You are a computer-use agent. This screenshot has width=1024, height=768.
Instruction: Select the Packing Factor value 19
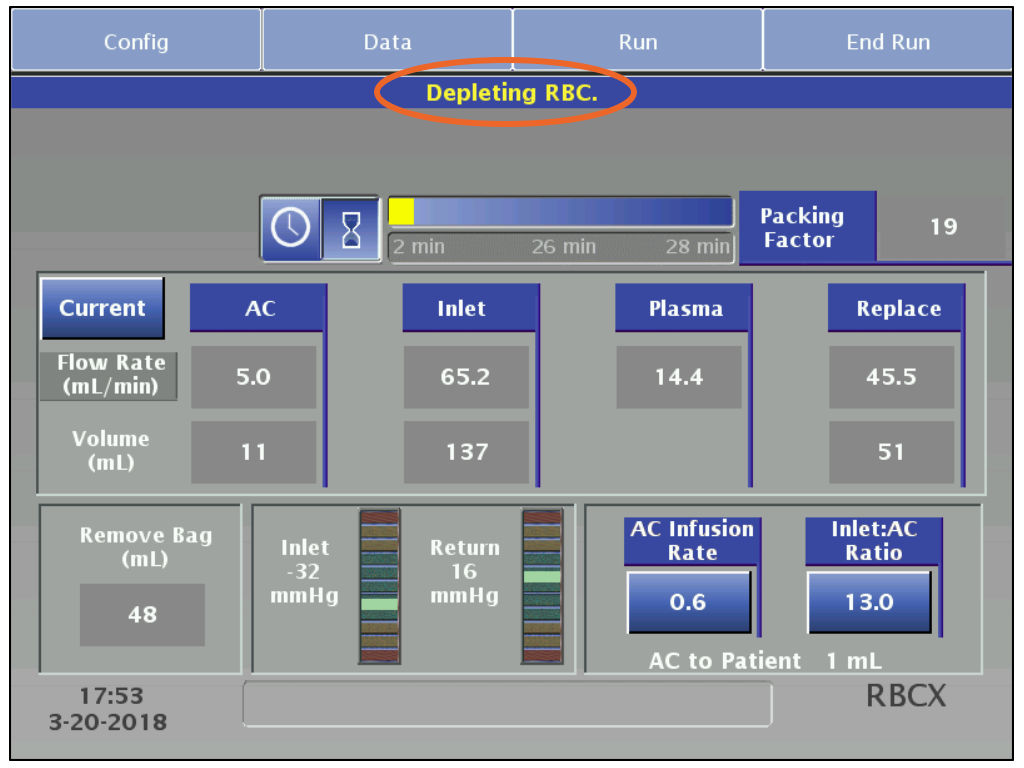pyautogui.click(x=943, y=227)
